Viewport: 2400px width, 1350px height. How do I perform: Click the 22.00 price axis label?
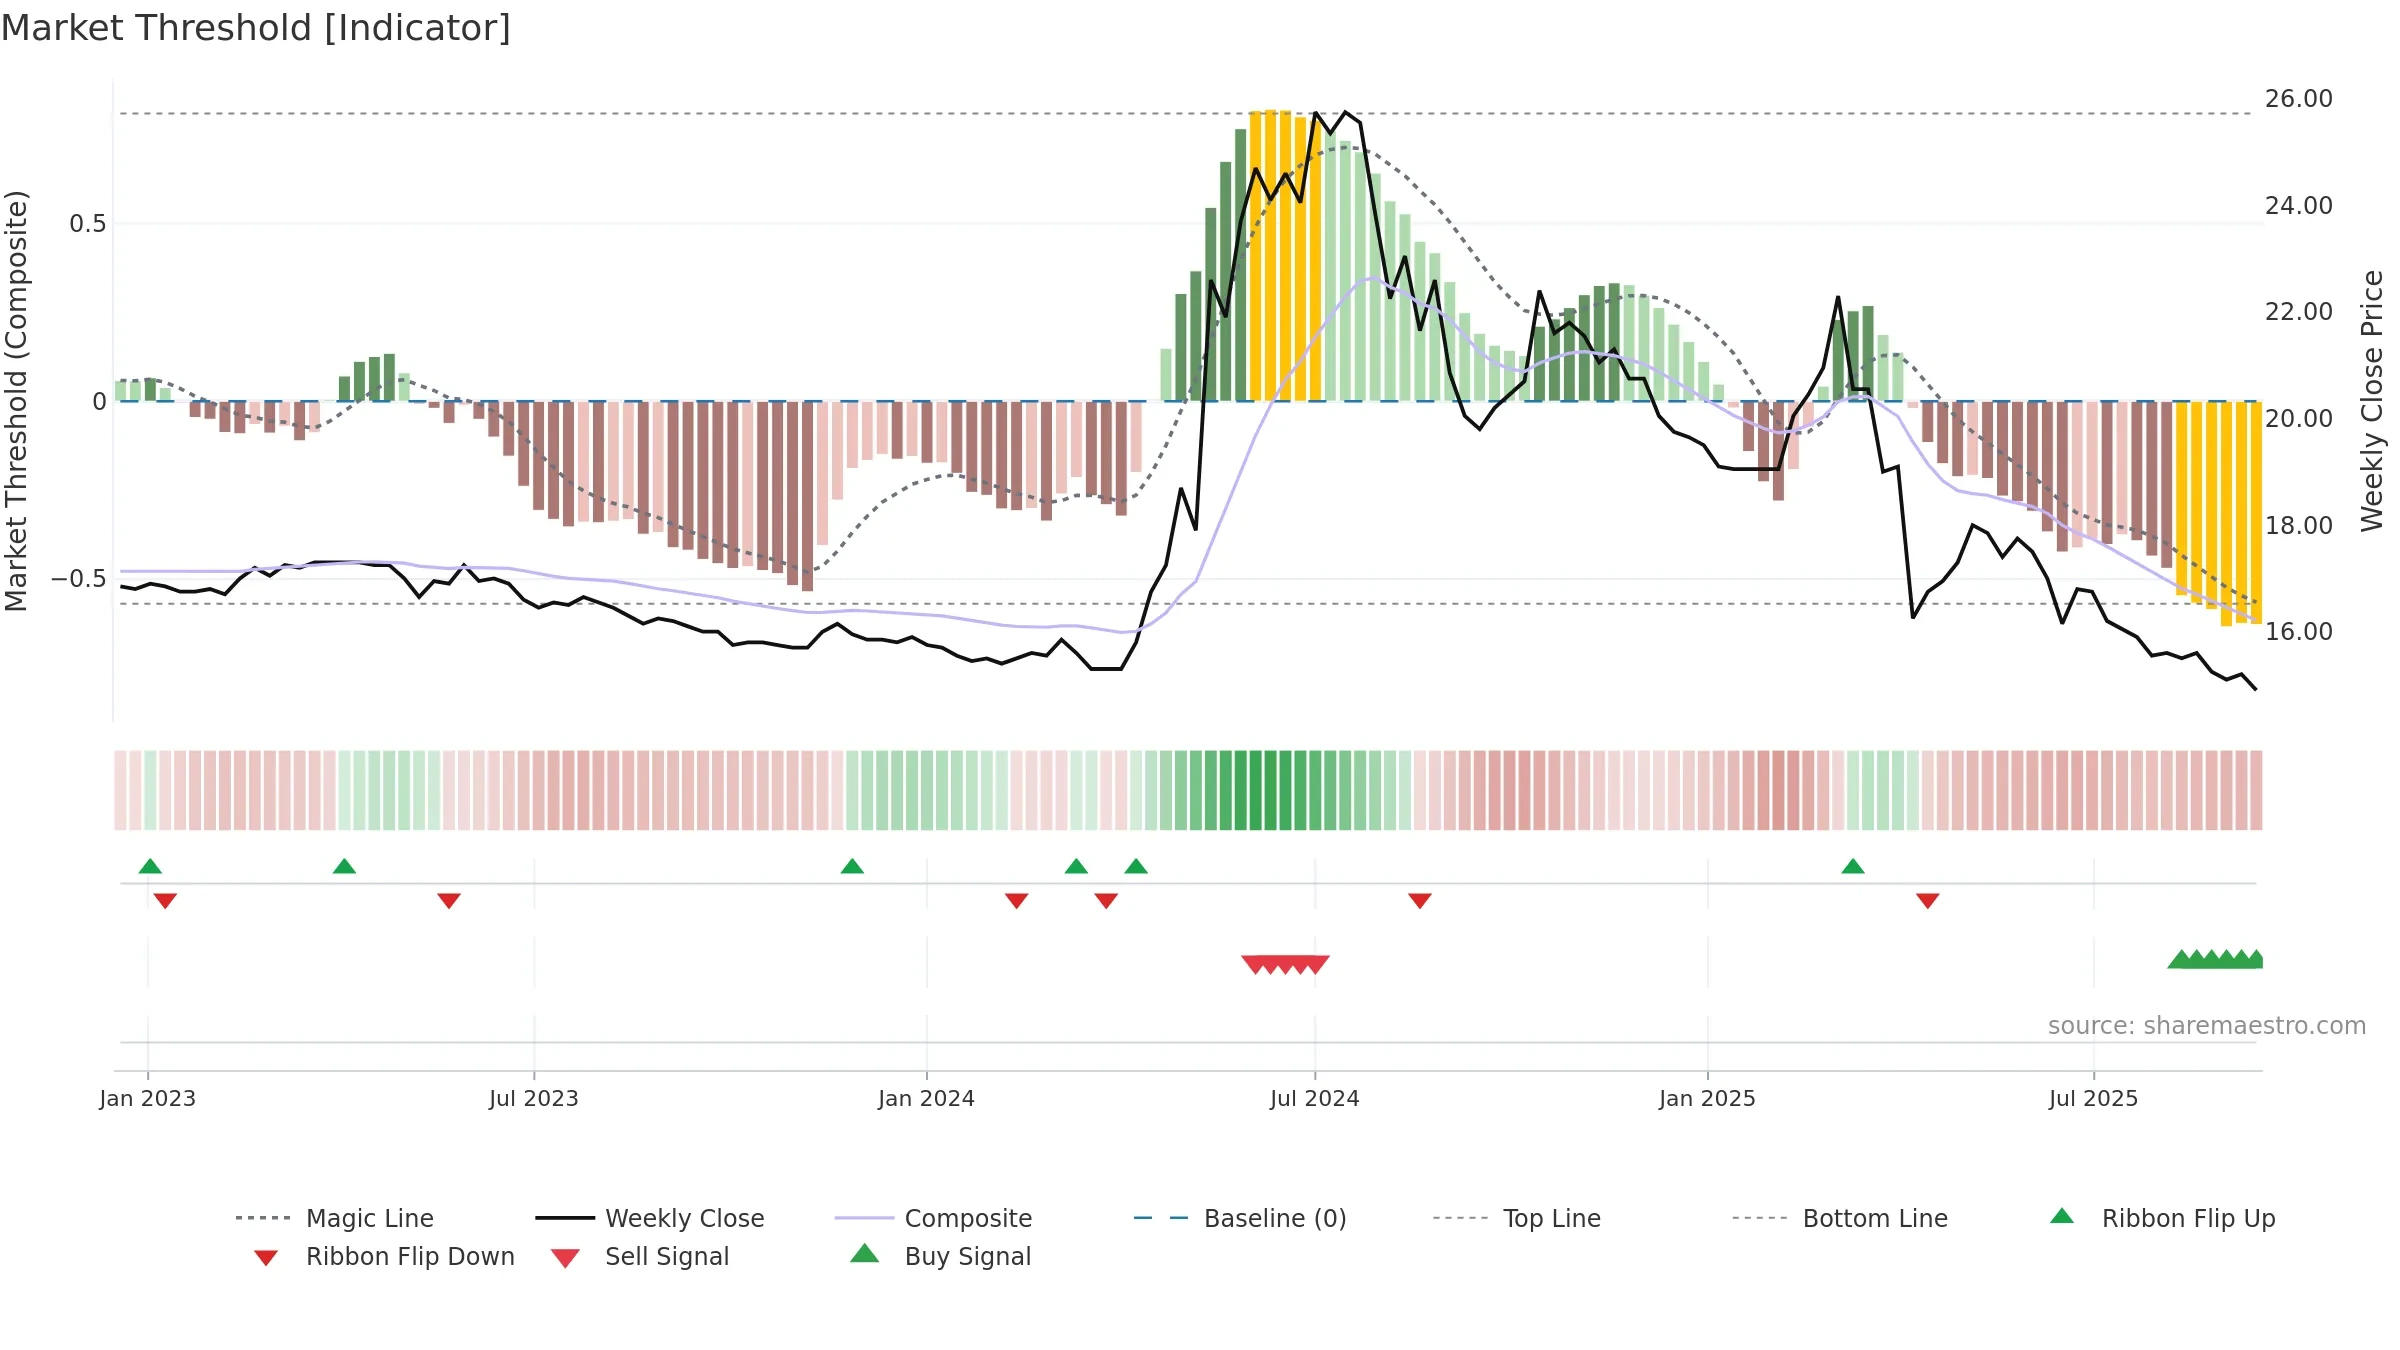point(2299,312)
